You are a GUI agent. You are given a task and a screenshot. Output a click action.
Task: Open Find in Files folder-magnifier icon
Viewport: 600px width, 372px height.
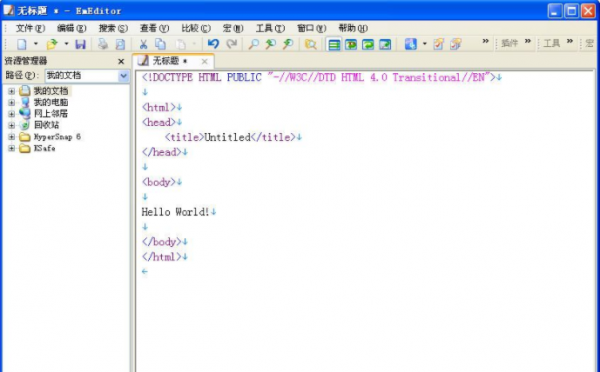pos(310,44)
